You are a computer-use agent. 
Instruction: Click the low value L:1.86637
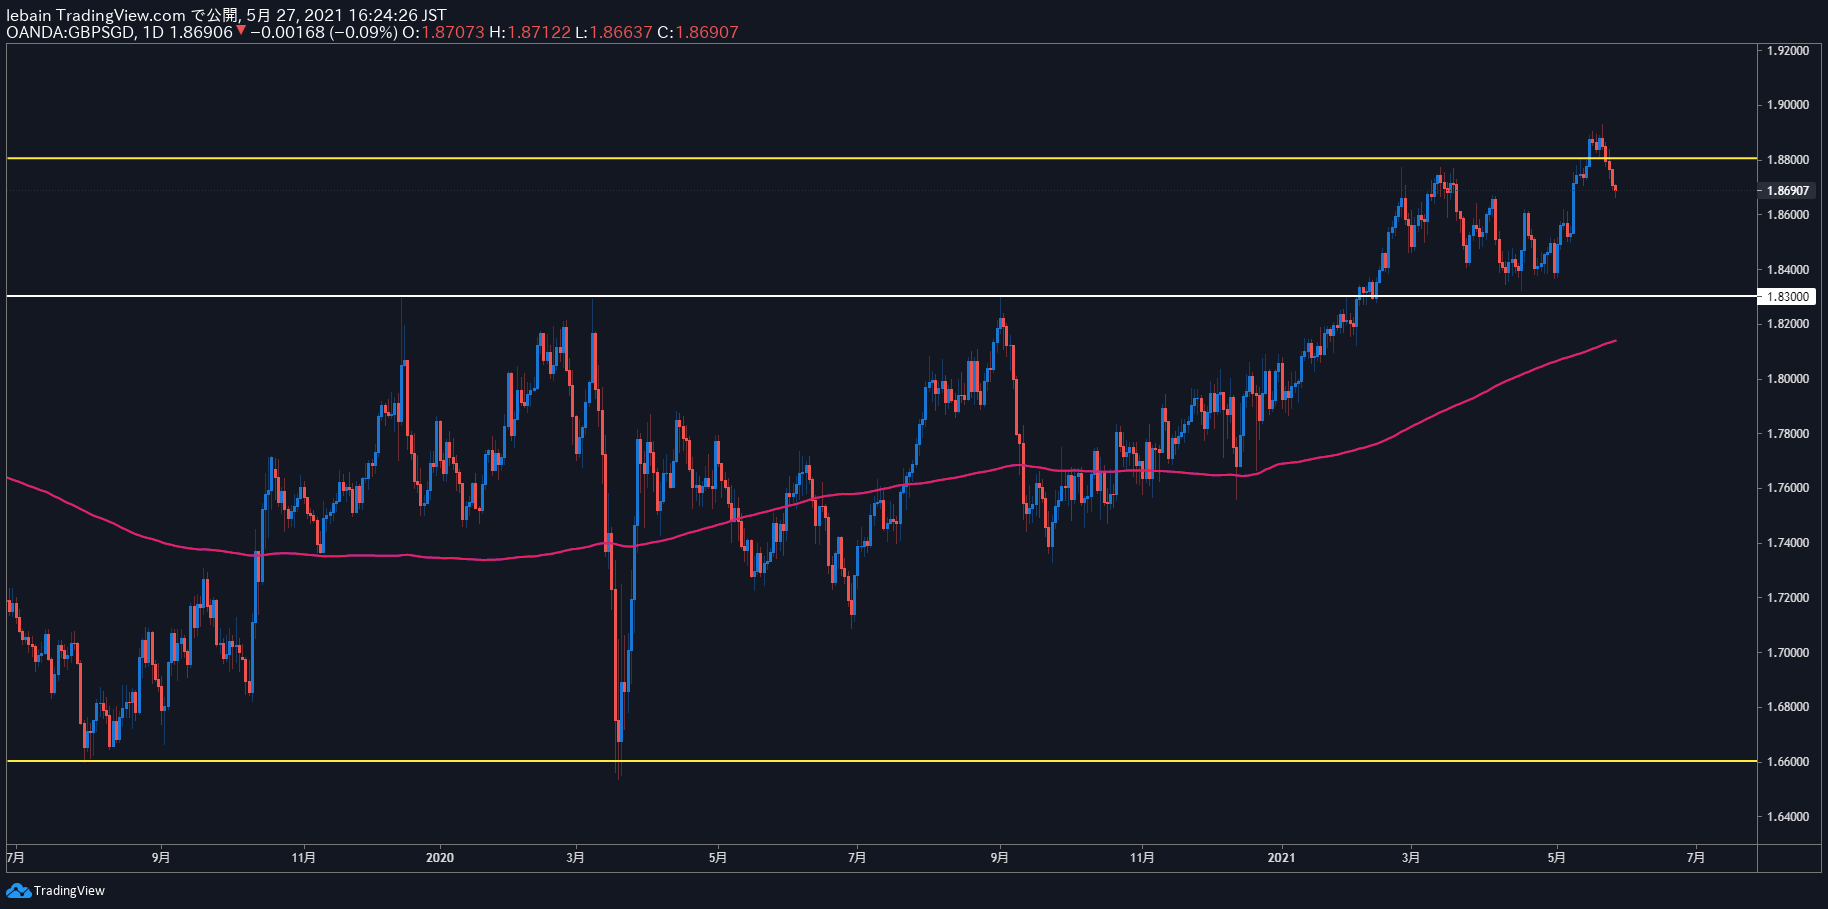tap(614, 32)
